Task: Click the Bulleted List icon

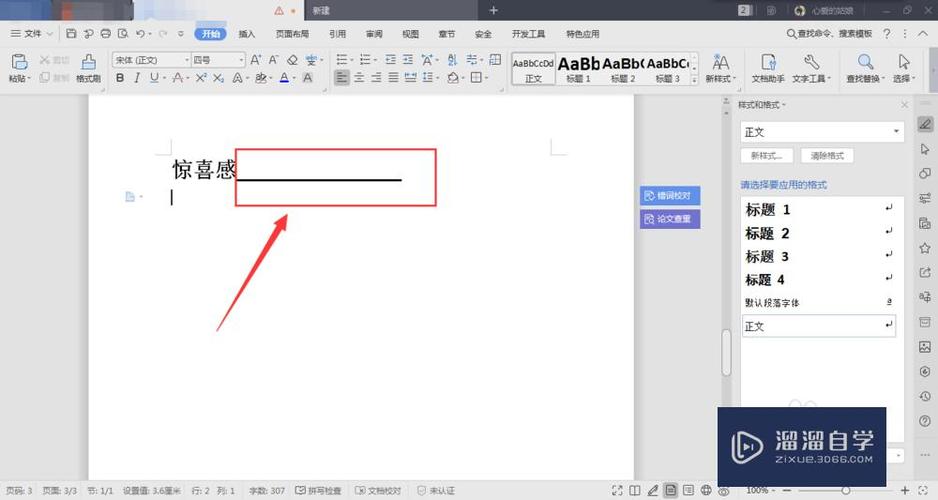Action: pos(342,59)
